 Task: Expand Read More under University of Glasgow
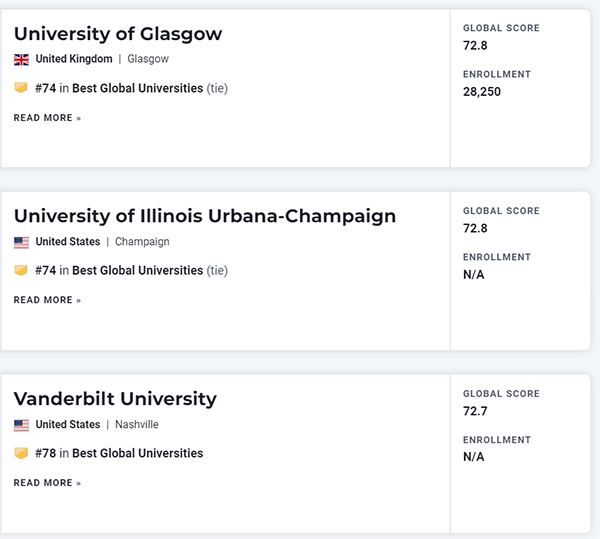pyautogui.click(x=47, y=118)
